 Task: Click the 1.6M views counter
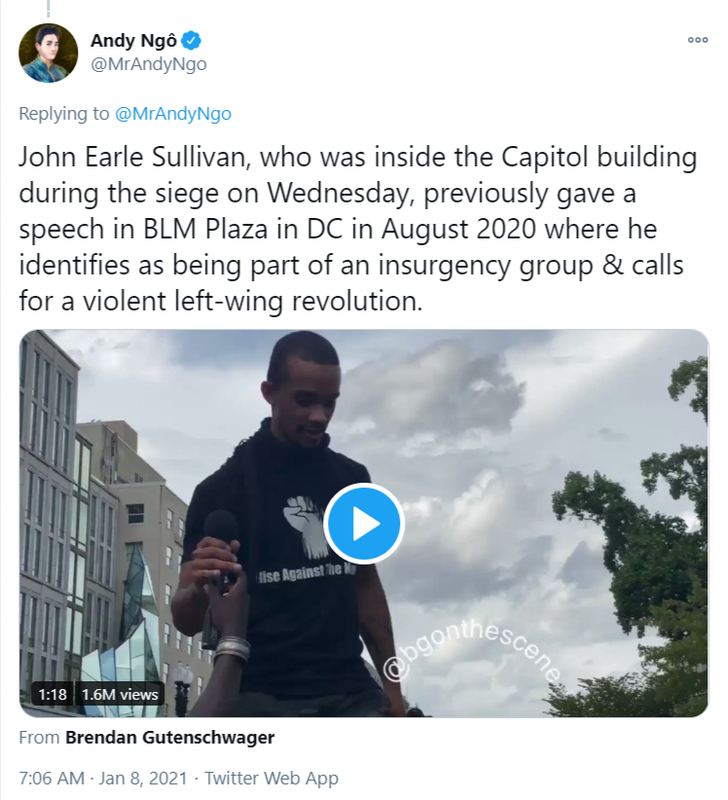[120, 694]
